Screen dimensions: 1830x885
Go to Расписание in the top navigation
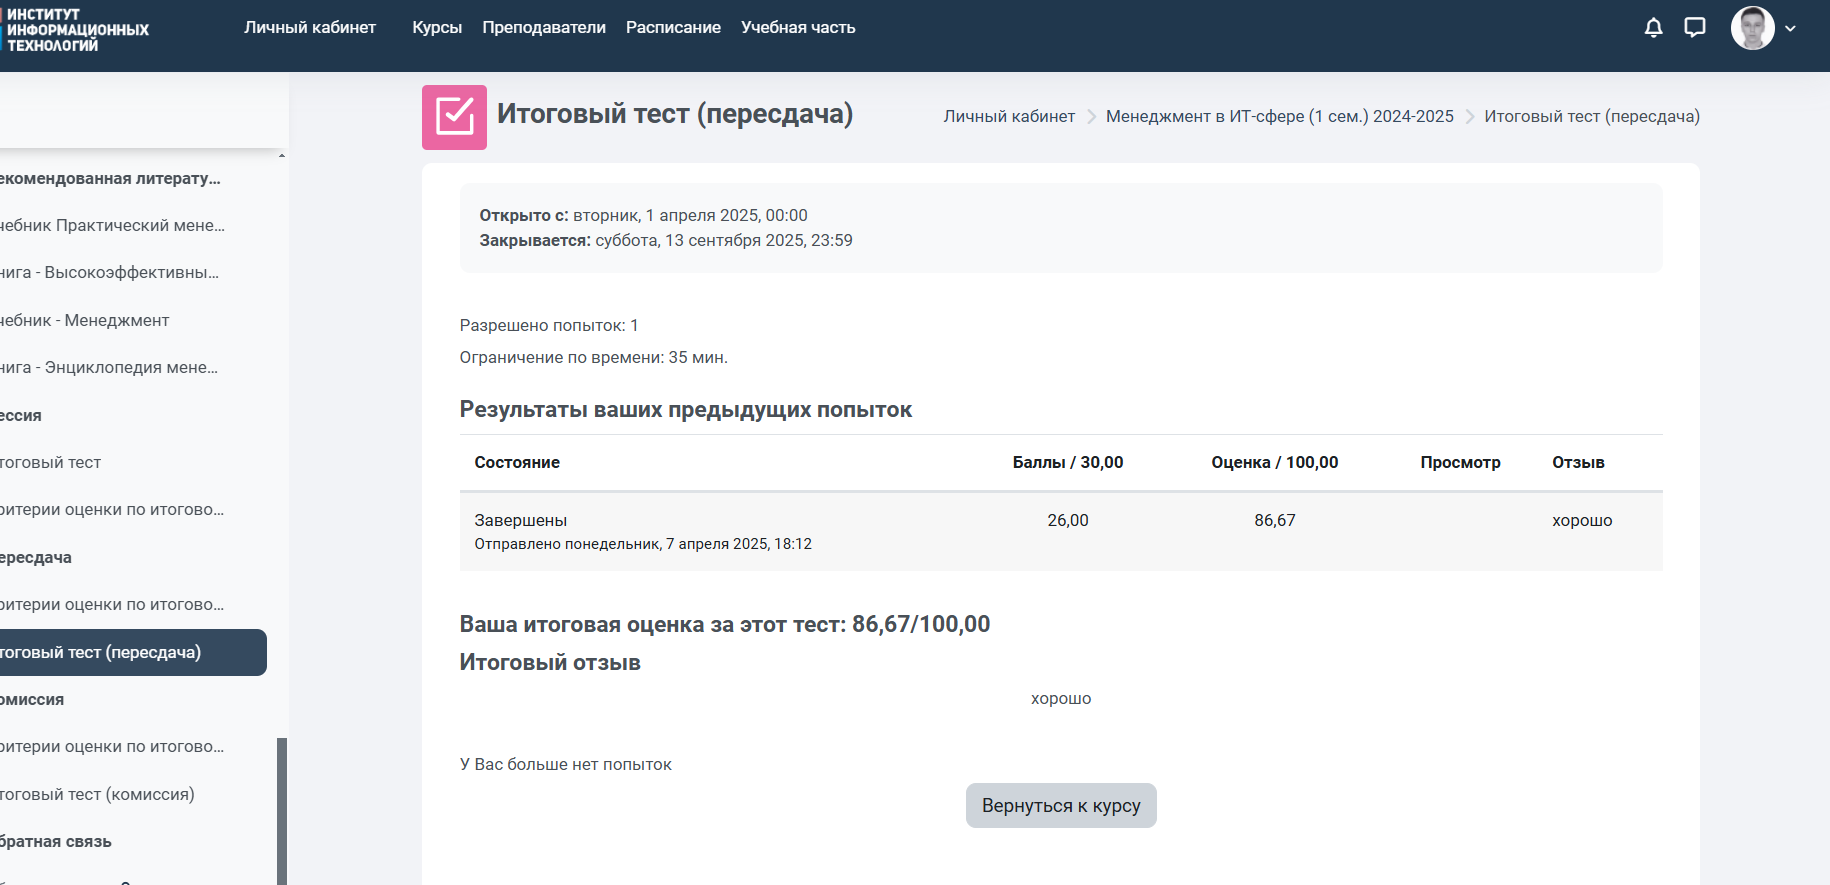point(673,28)
